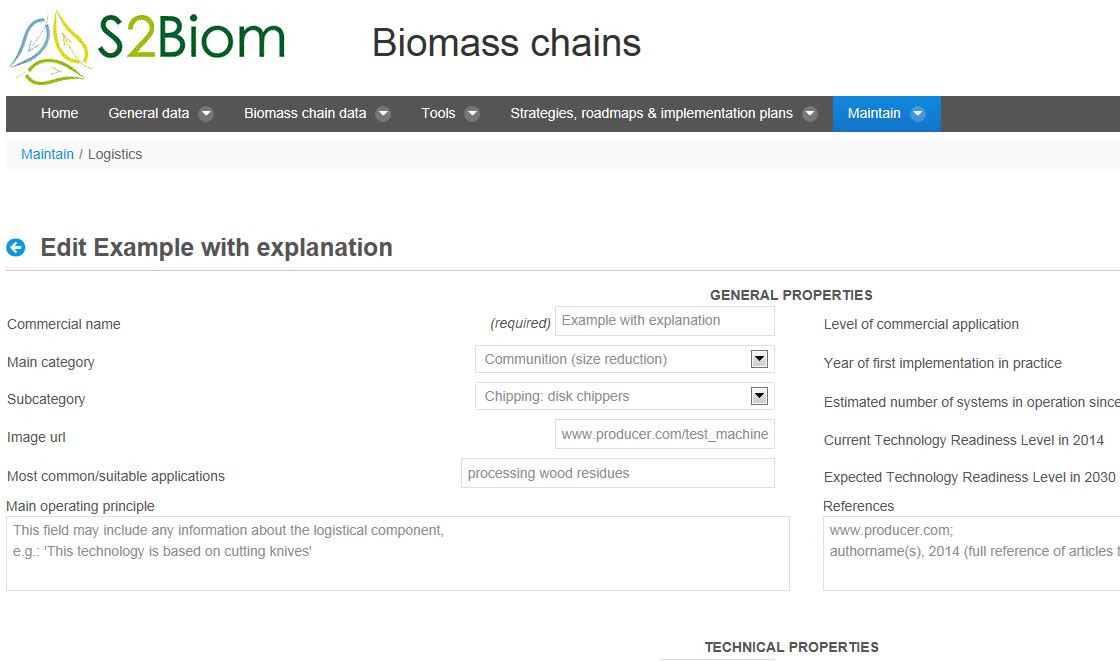Viewport: 1120px width, 661px height.
Task: Open the Tools menu arrow icon
Action: [x=471, y=114]
